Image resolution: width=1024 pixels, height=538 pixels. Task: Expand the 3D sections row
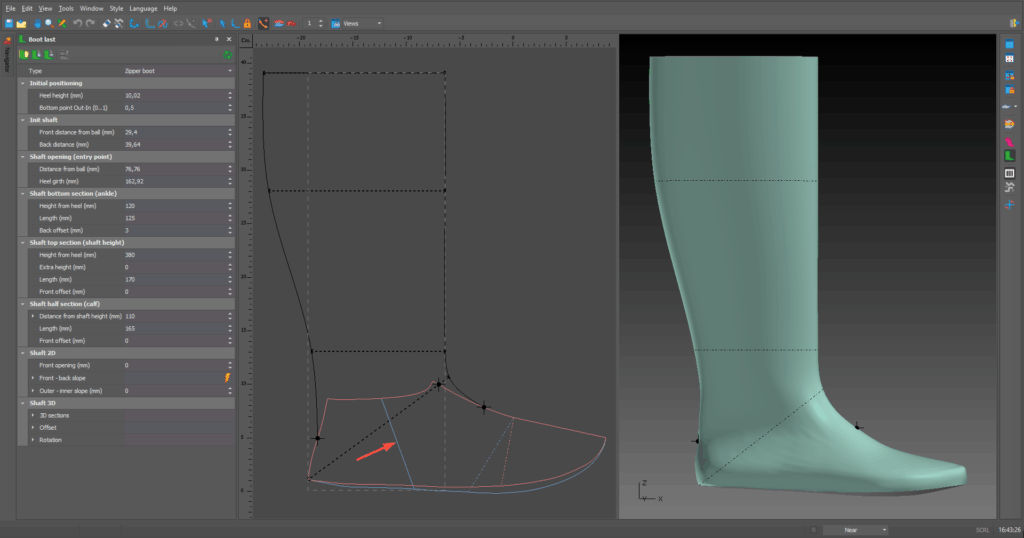[32, 414]
